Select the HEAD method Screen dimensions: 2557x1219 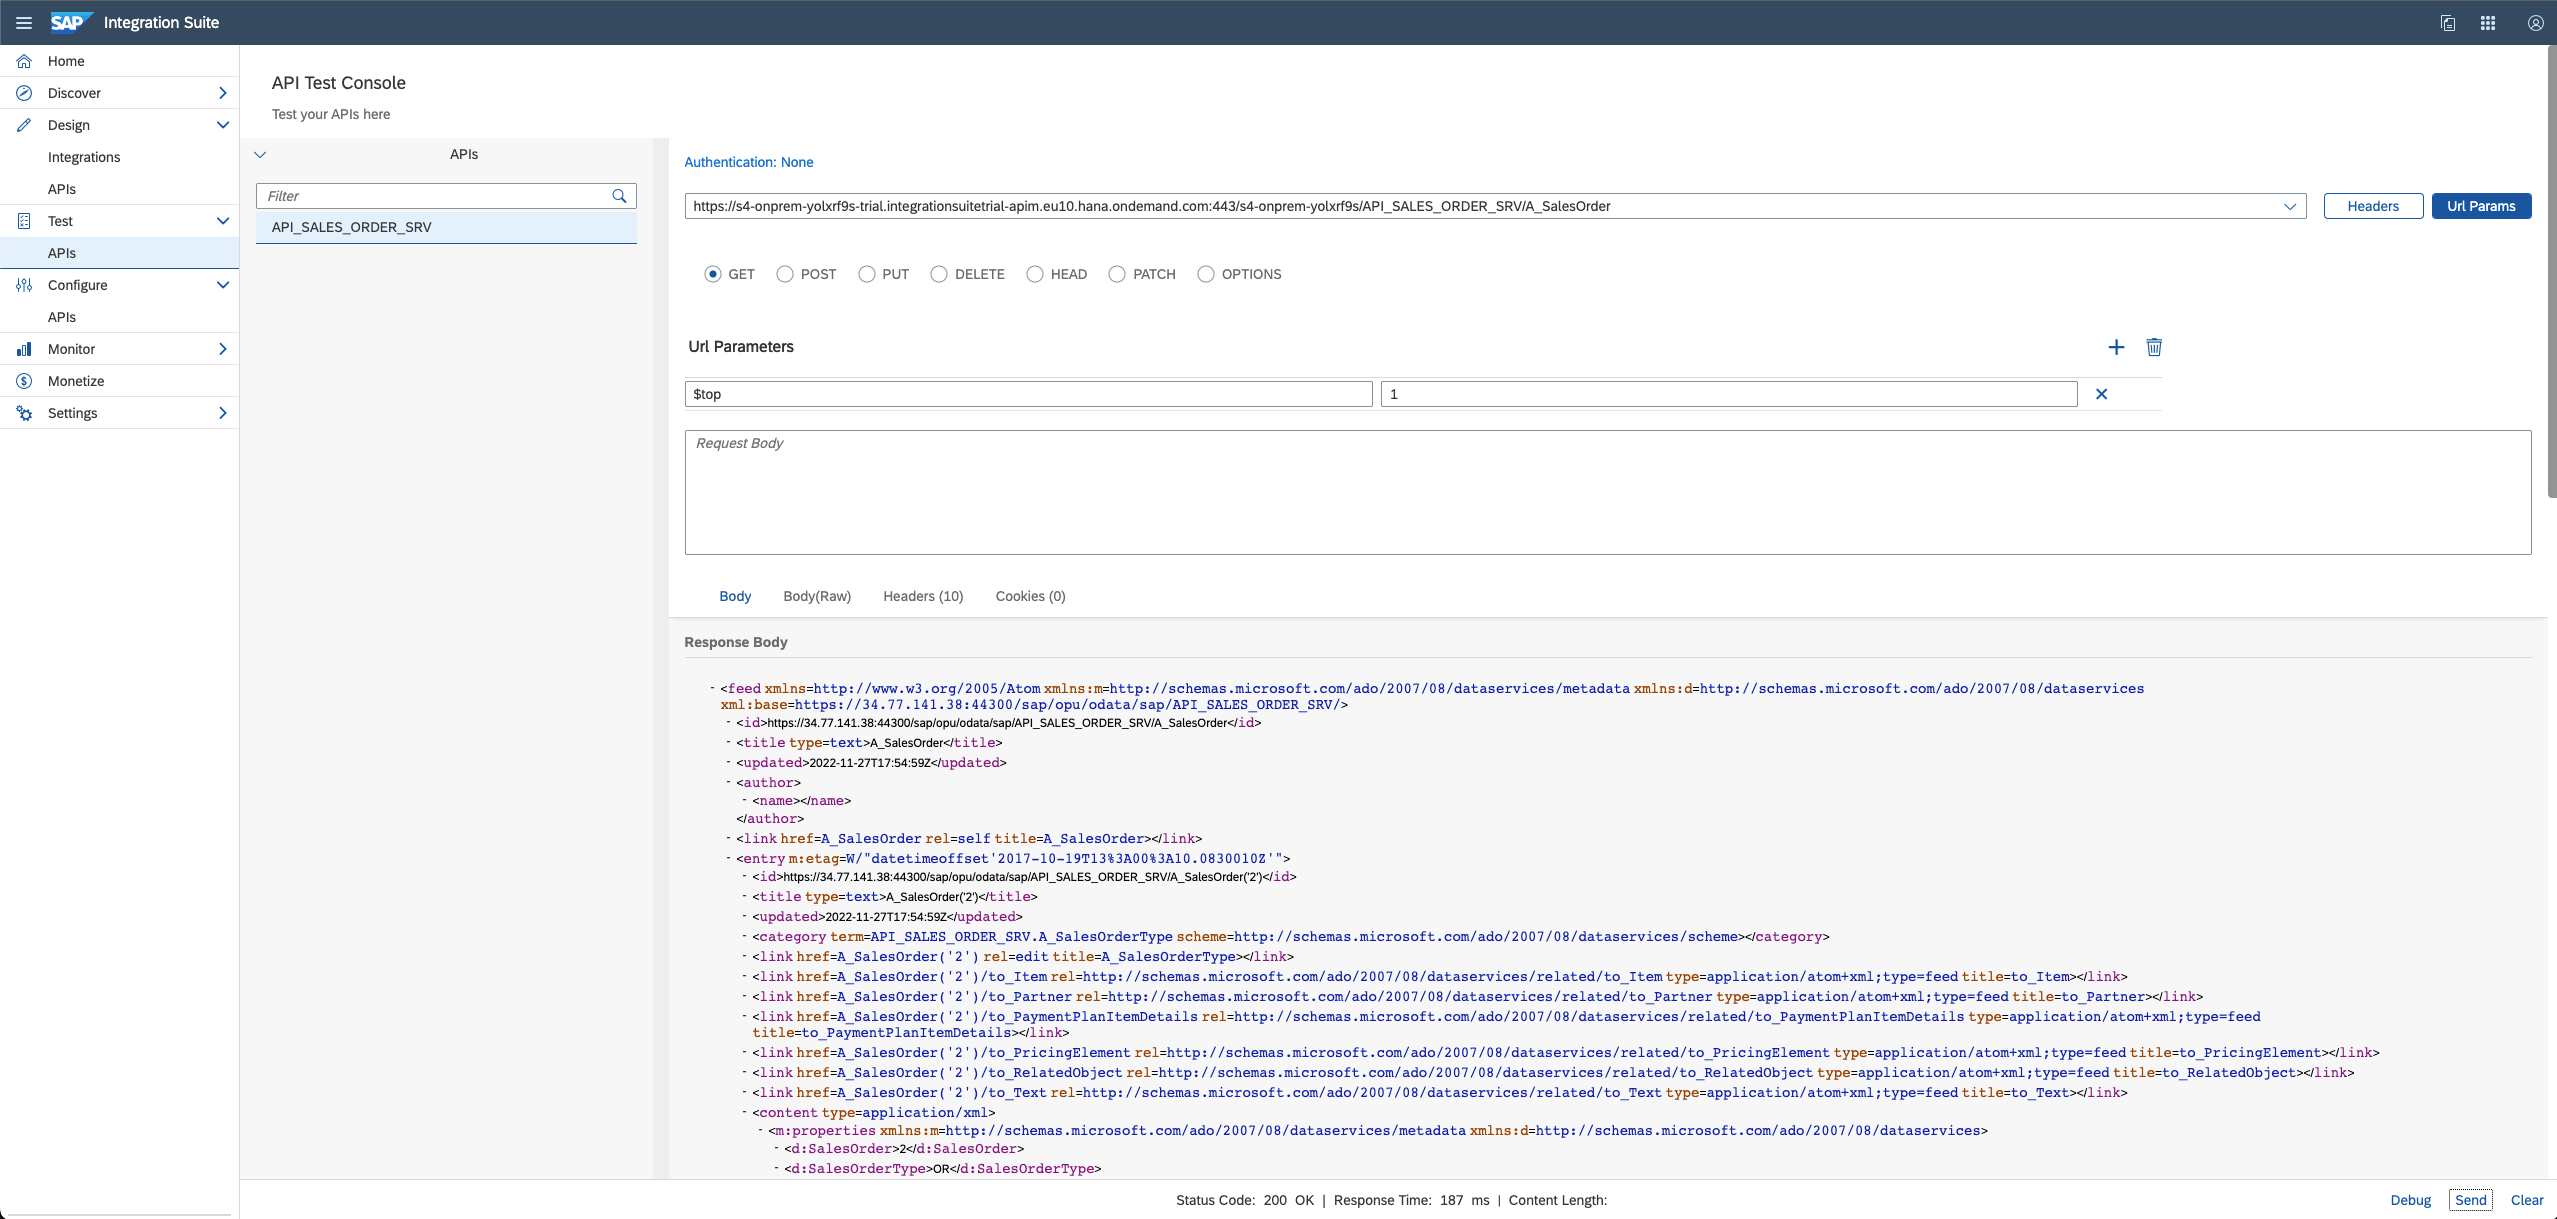tap(1035, 274)
